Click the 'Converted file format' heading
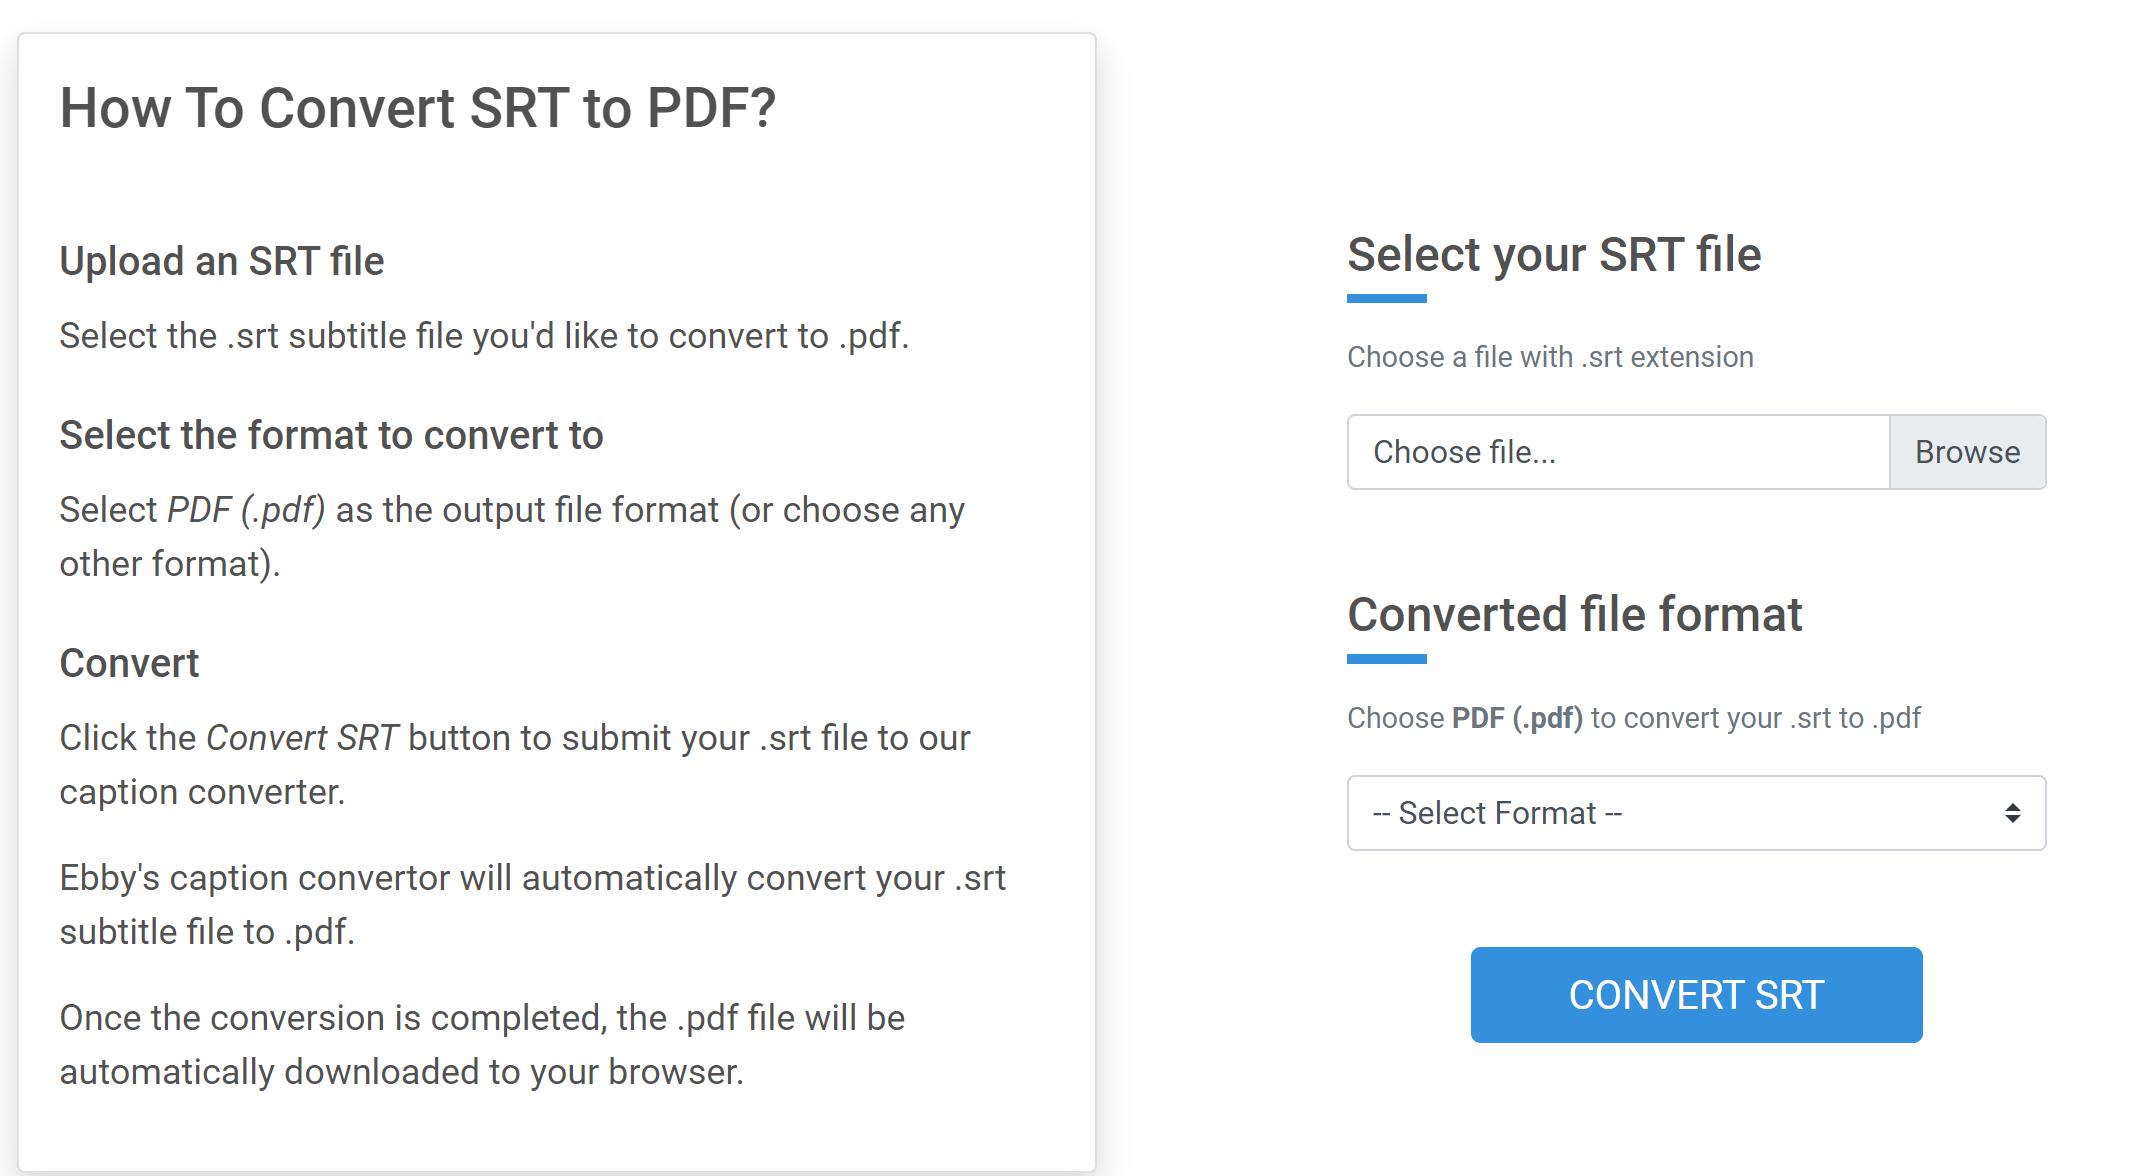 point(1575,614)
